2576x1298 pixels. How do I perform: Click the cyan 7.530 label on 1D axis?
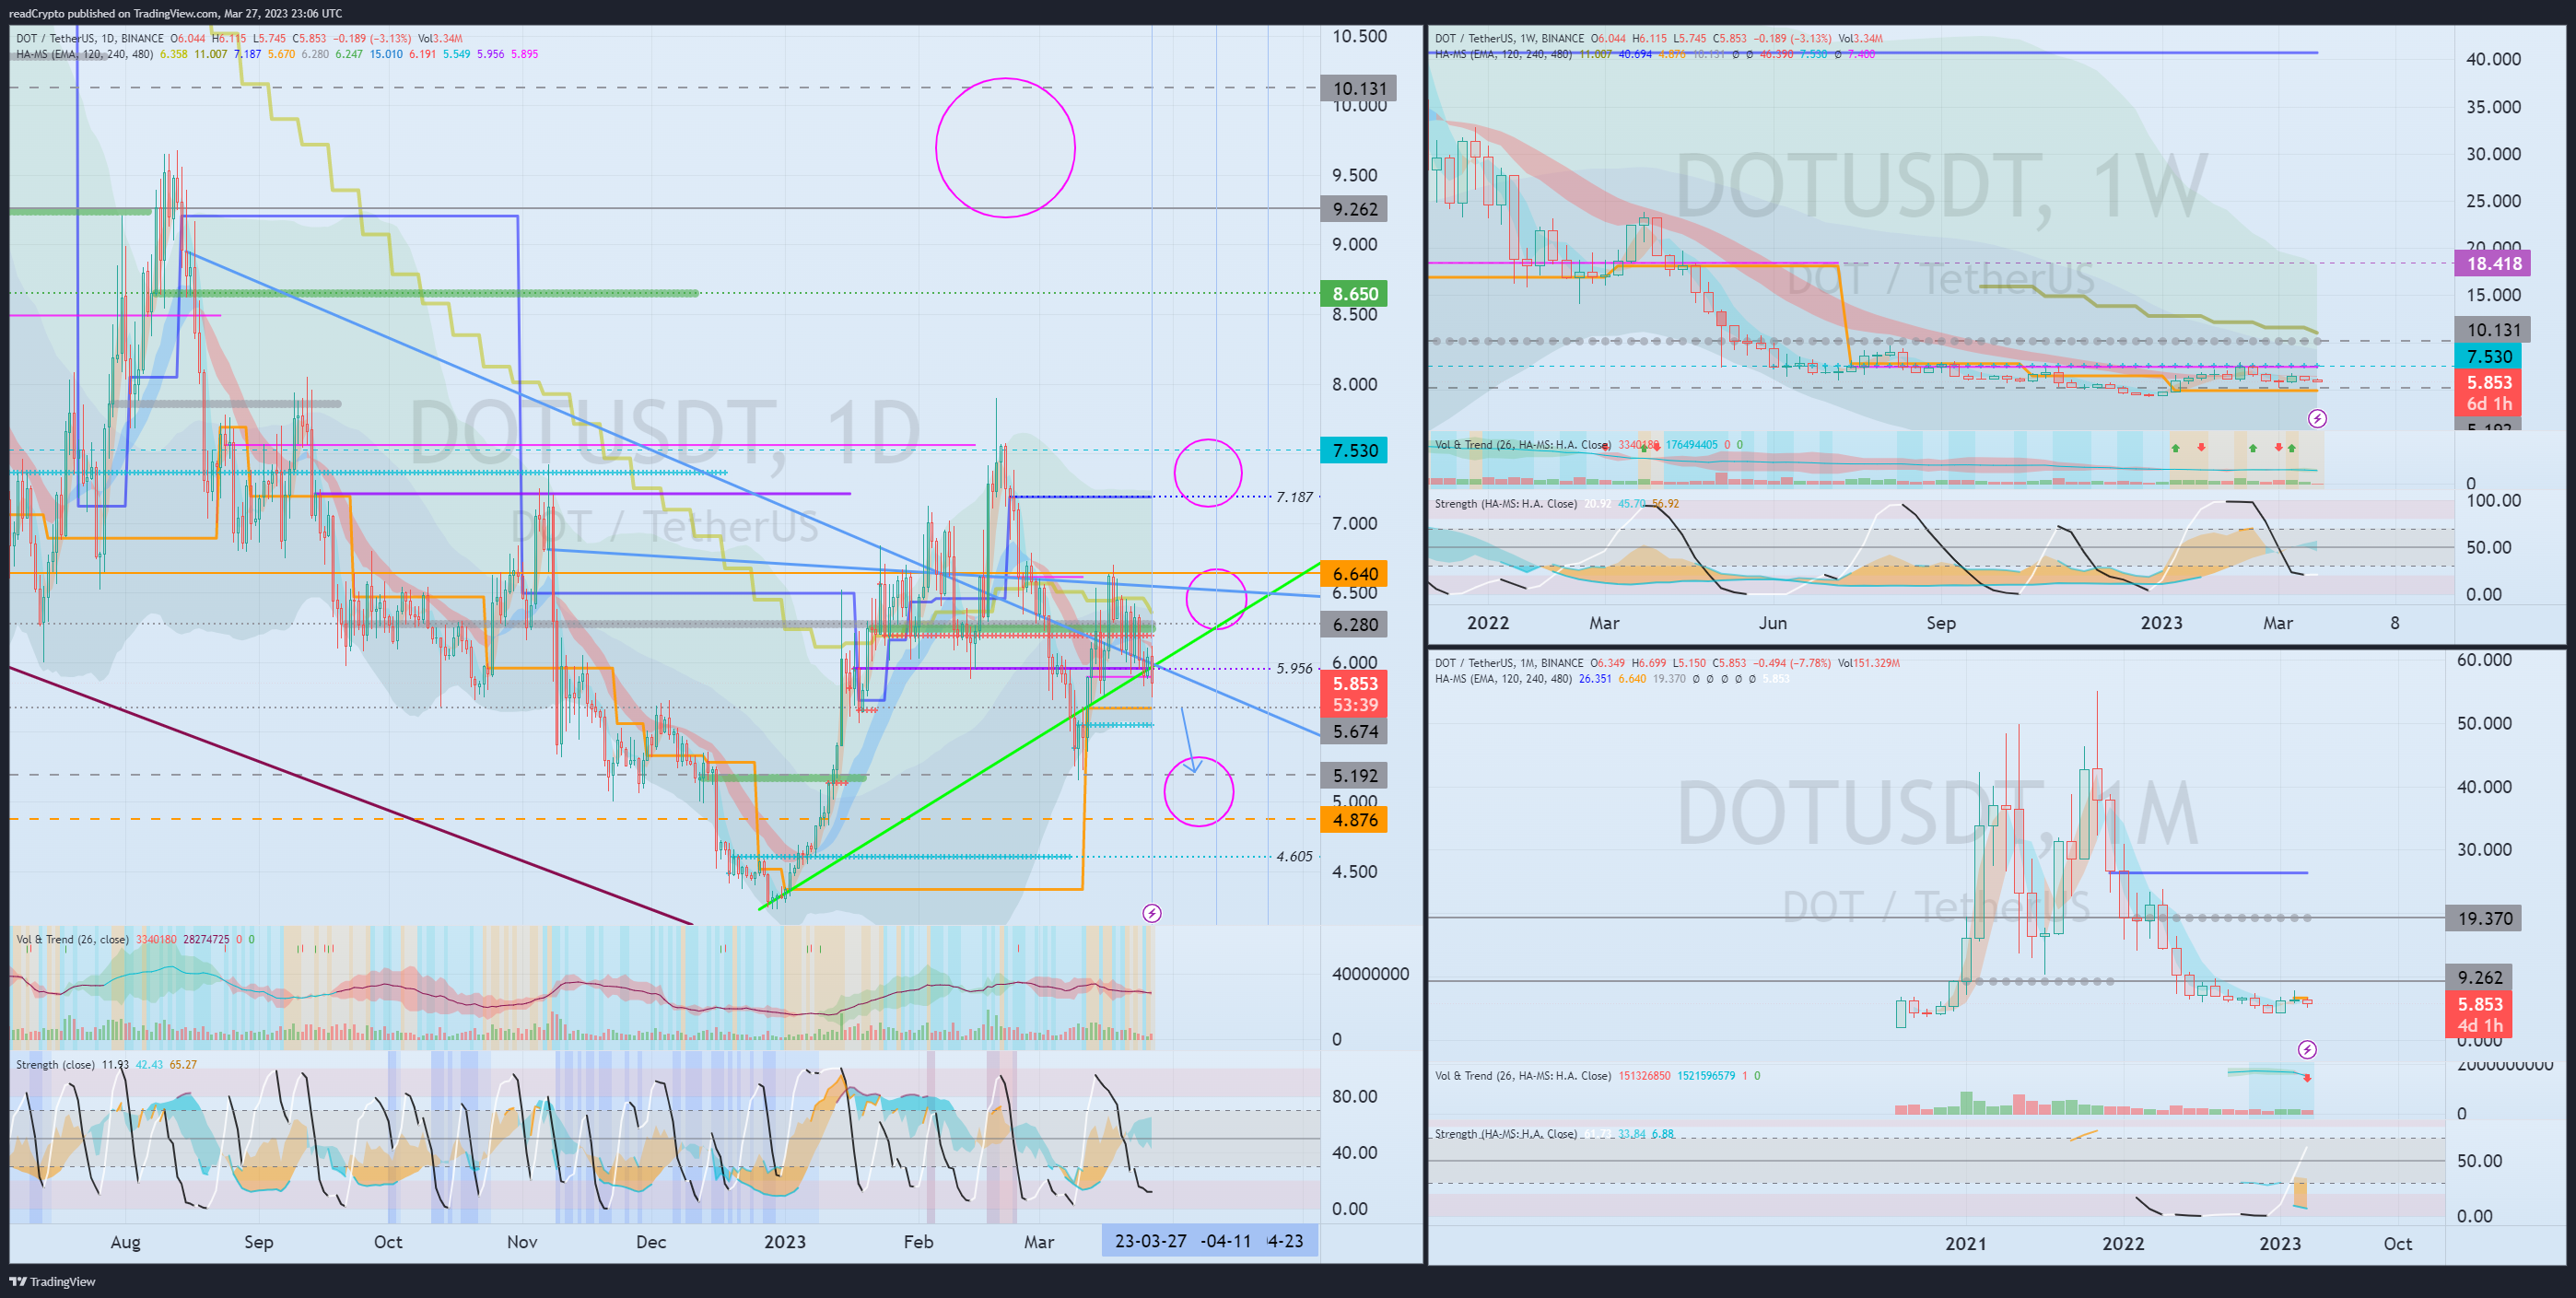pos(1354,450)
